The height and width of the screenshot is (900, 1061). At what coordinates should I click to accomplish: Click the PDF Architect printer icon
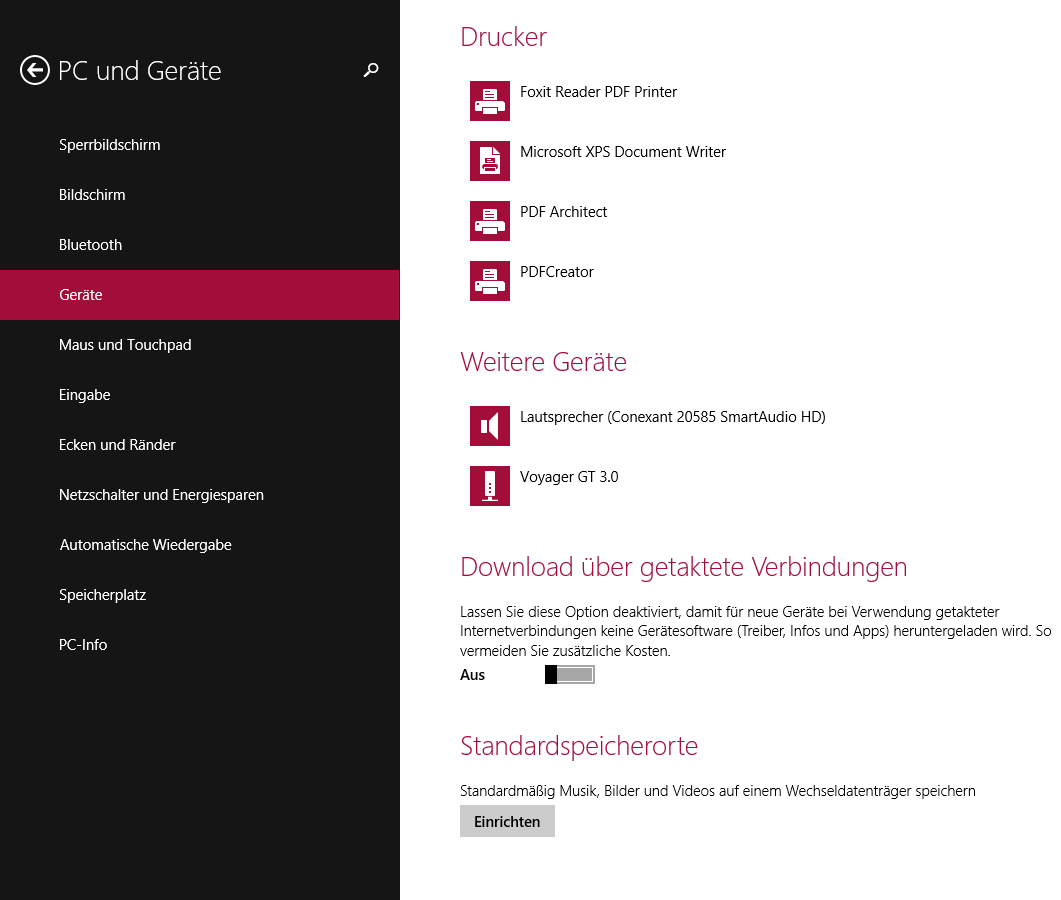(x=490, y=221)
